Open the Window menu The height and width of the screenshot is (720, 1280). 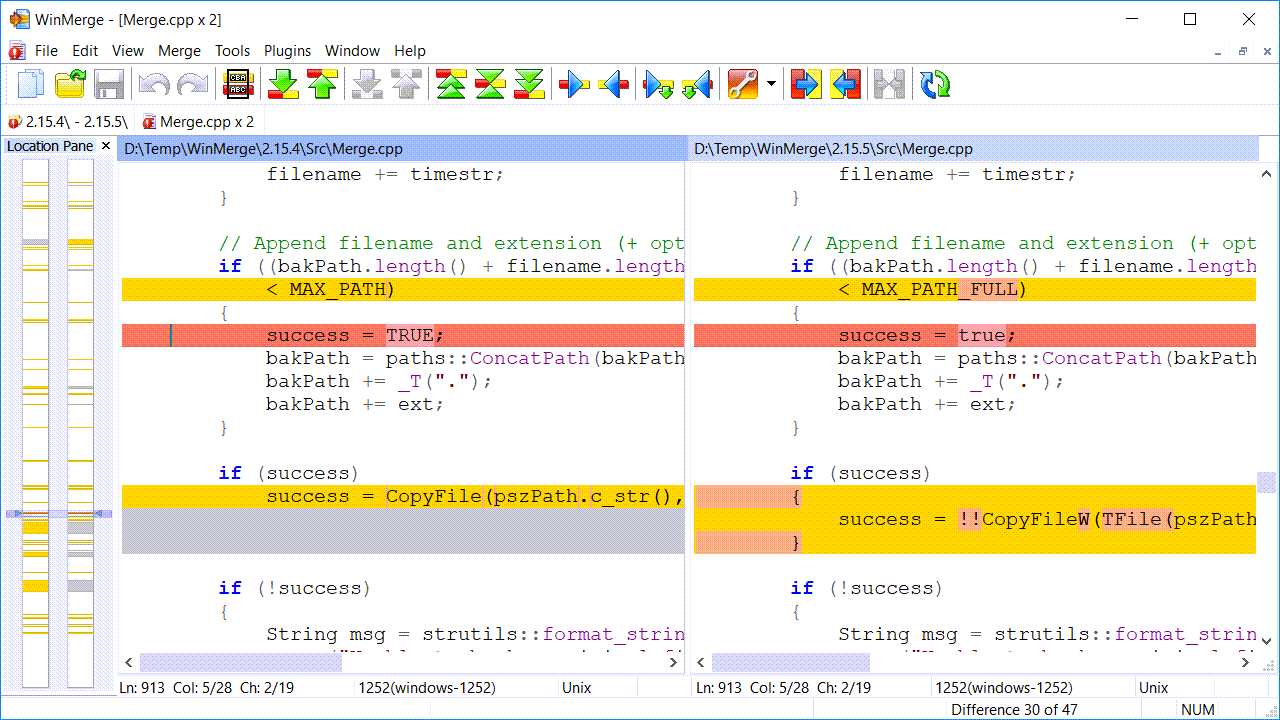[353, 50]
